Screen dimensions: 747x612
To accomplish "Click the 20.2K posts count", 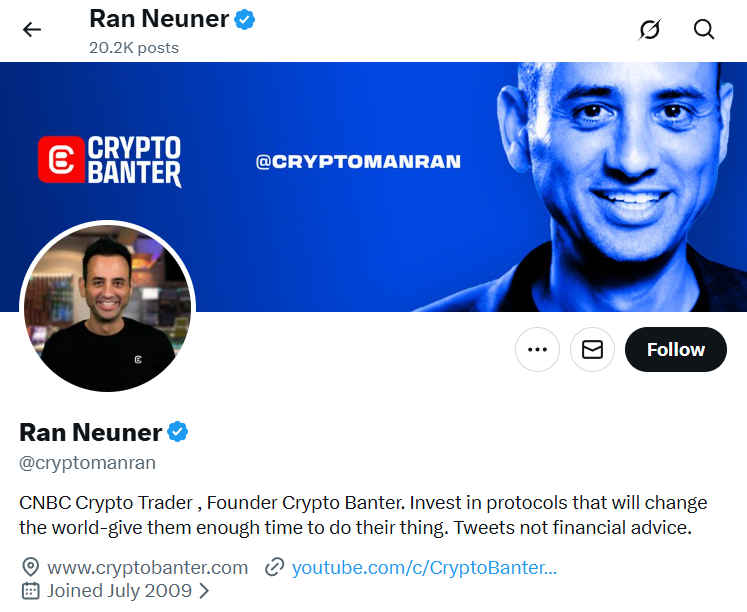I will tap(134, 47).
